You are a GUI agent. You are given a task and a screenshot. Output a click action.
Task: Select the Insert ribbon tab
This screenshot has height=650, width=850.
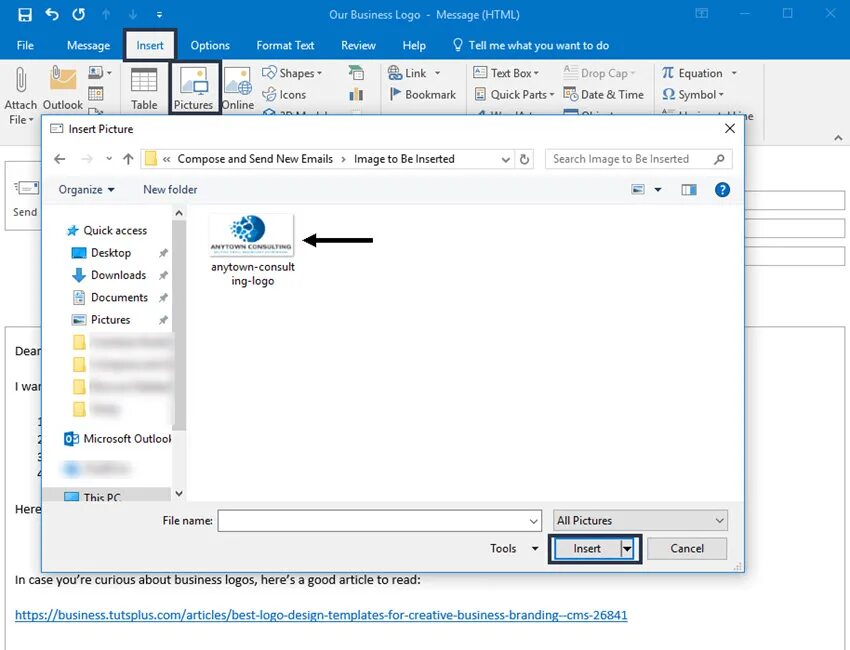tap(150, 46)
